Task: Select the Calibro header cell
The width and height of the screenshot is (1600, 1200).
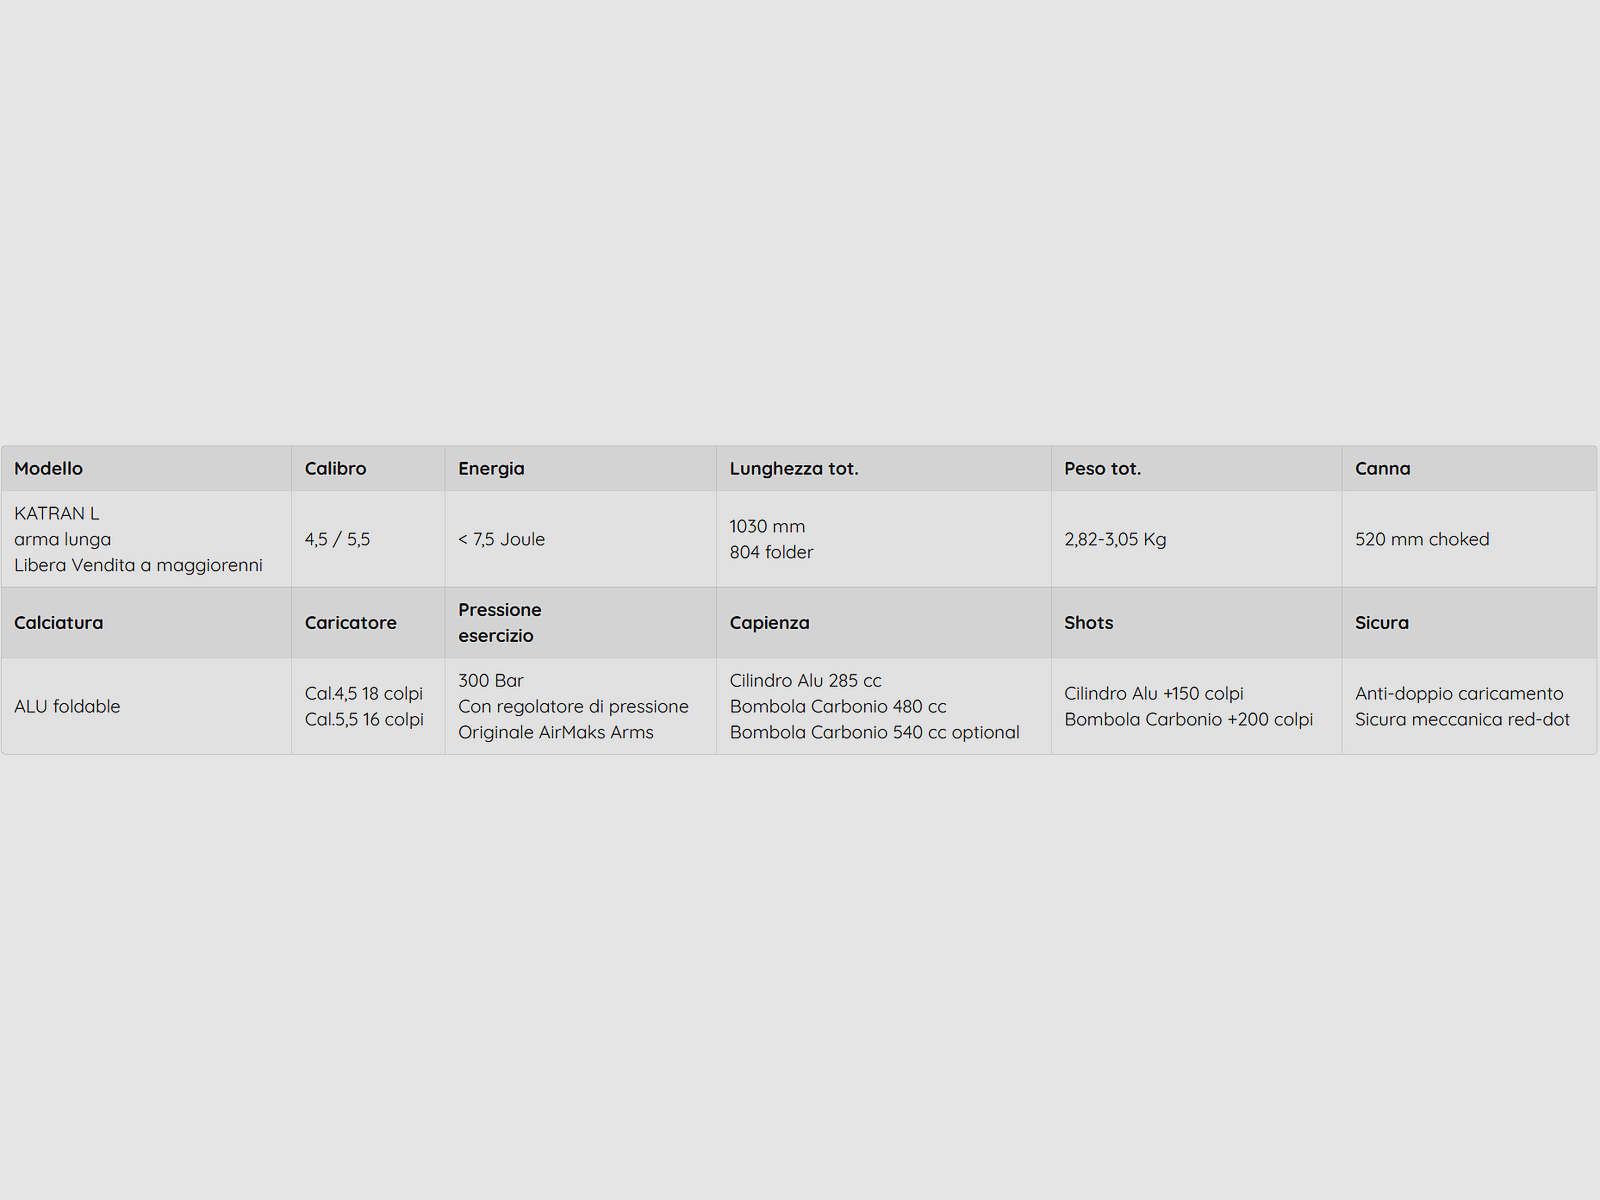Action: click(x=368, y=468)
